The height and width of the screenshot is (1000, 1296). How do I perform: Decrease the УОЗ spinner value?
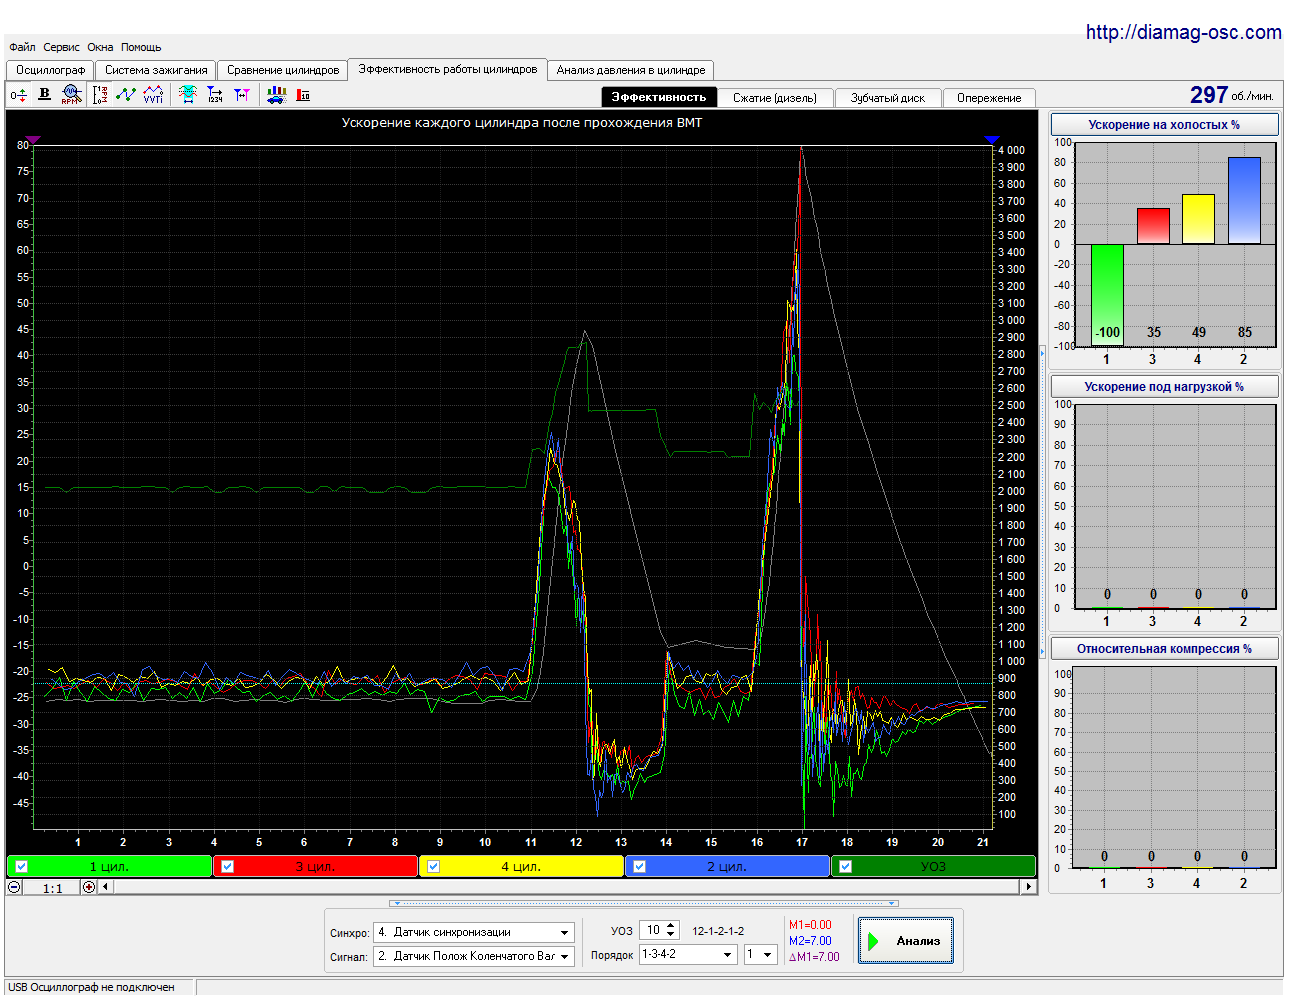(x=671, y=935)
